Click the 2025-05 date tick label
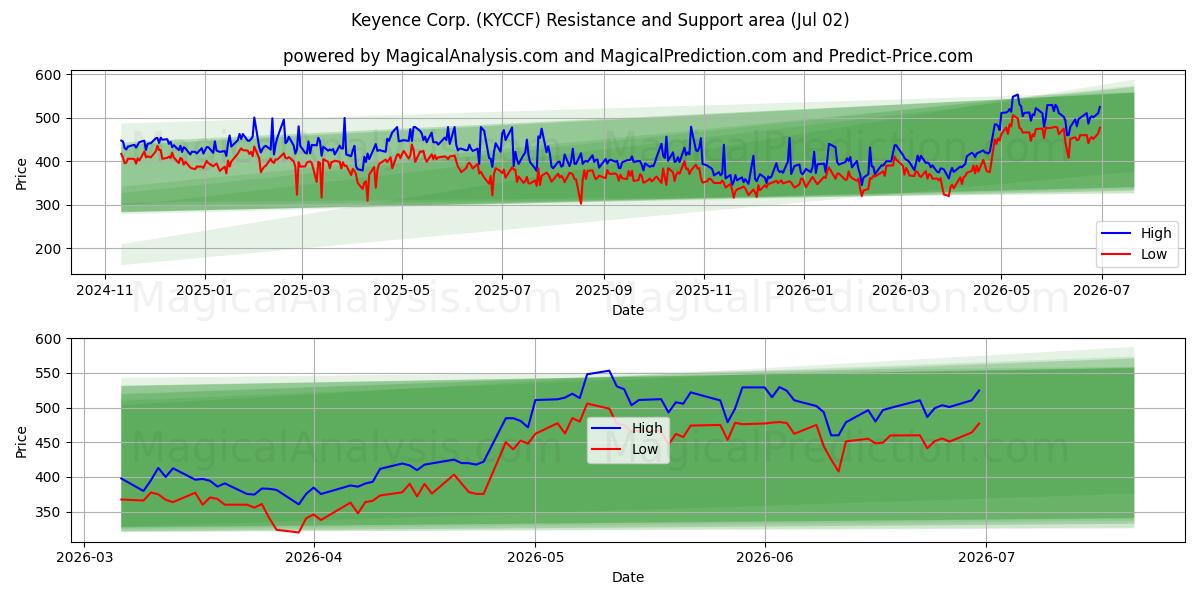The image size is (1200, 600). coord(402,292)
